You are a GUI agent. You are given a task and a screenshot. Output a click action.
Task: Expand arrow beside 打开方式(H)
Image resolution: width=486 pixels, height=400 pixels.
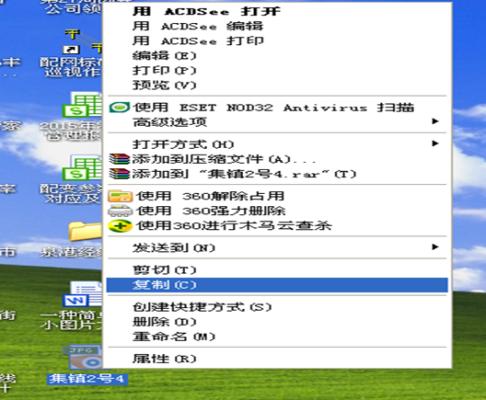tap(435, 144)
